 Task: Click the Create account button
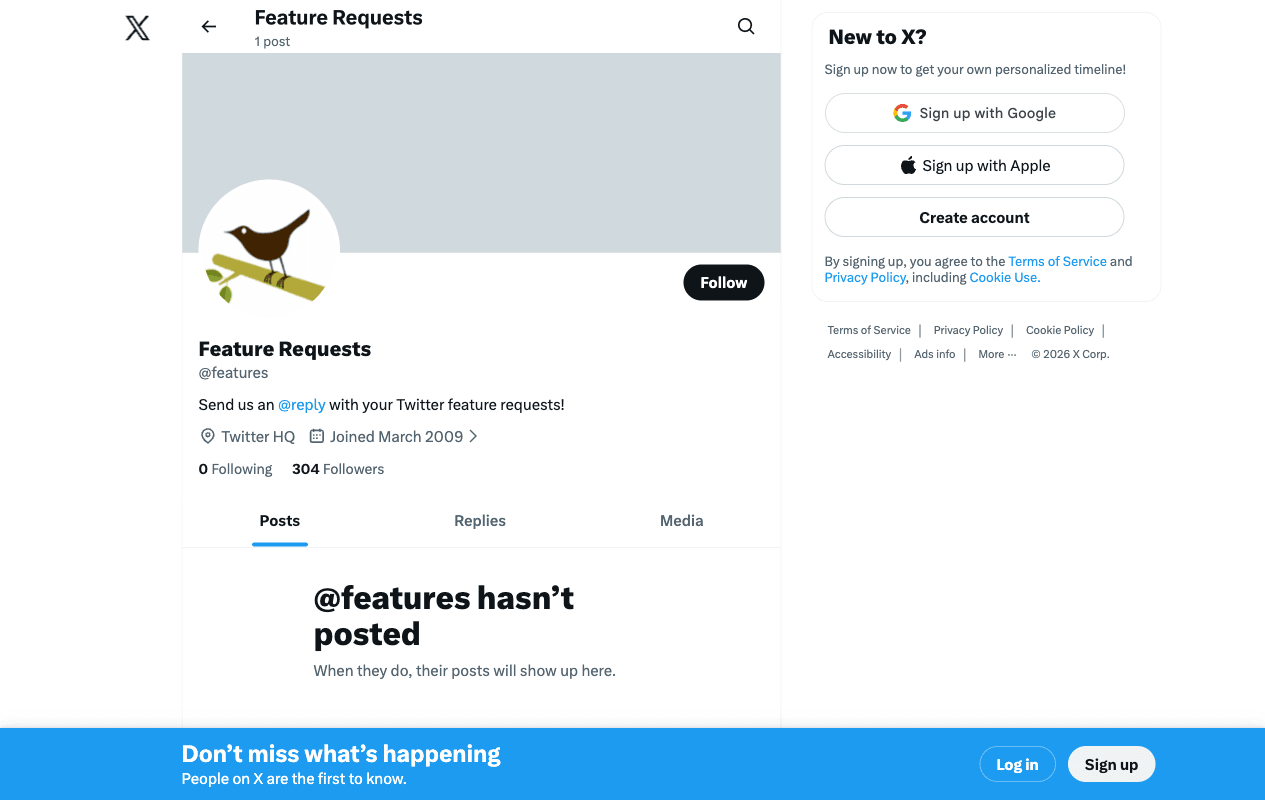(973, 217)
